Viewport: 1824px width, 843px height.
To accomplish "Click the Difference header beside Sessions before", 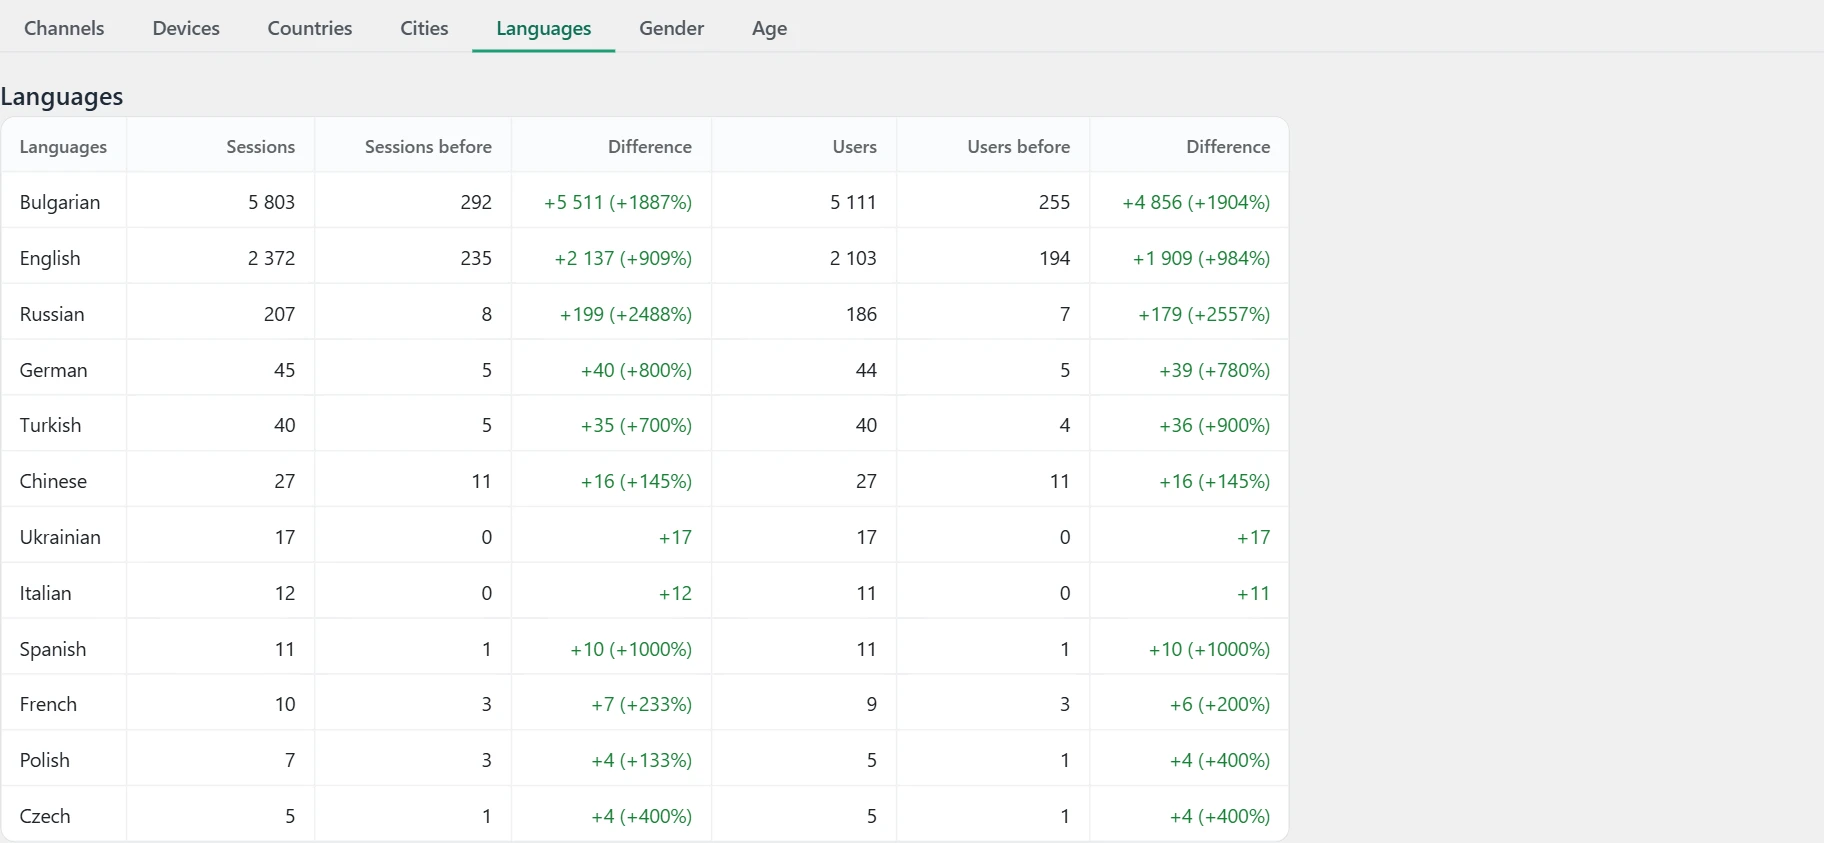I will [x=650, y=146].
